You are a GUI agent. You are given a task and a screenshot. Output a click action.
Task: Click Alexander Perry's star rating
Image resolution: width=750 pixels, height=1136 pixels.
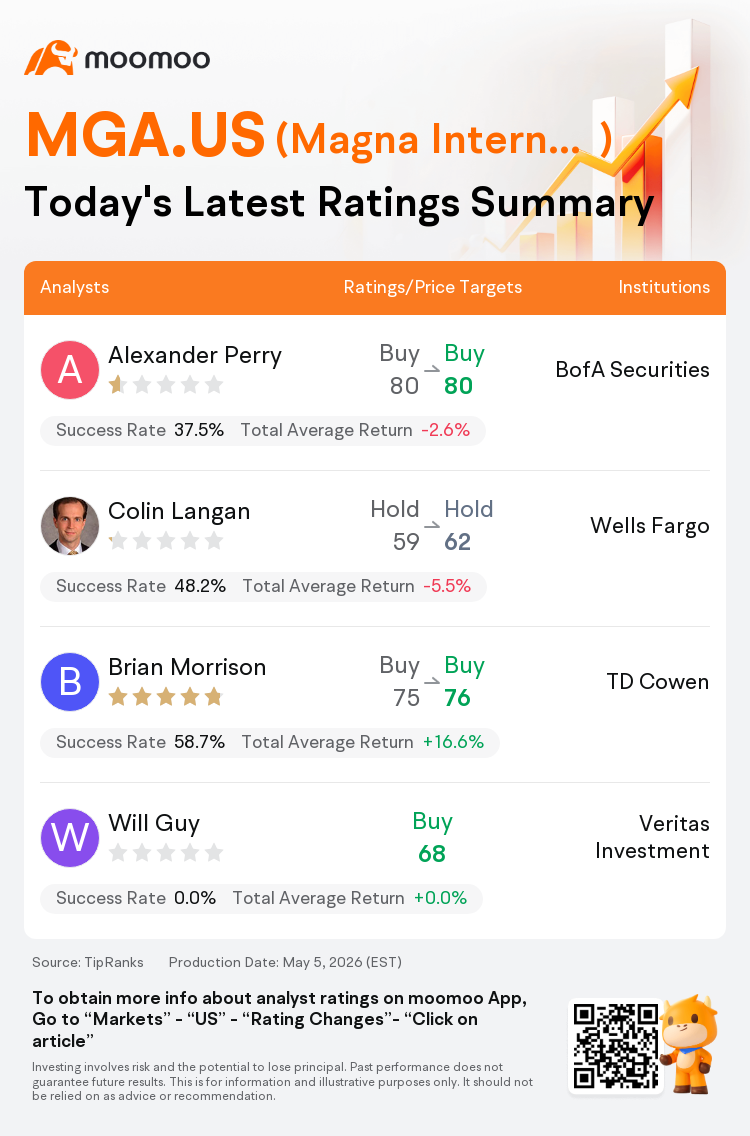[x=165, y=385]
